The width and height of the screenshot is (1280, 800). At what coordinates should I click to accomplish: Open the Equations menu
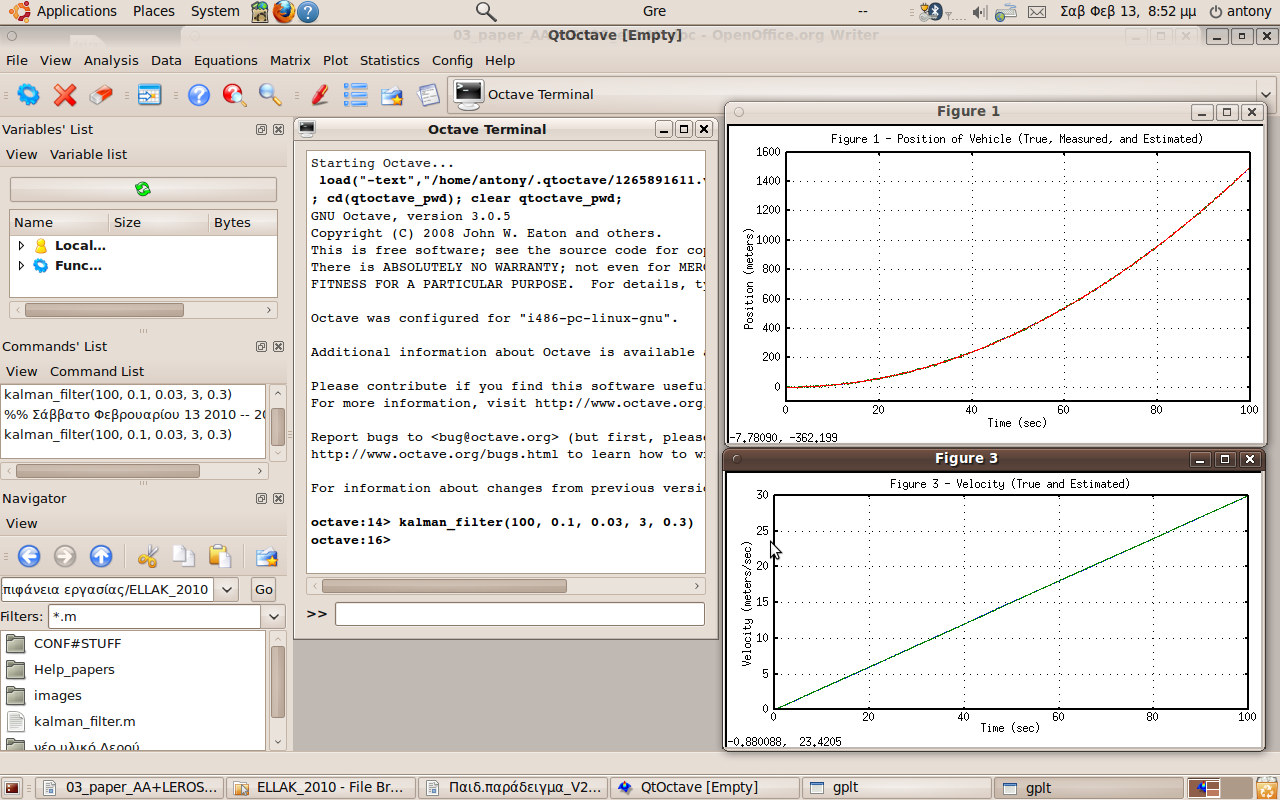click(226, 60)
